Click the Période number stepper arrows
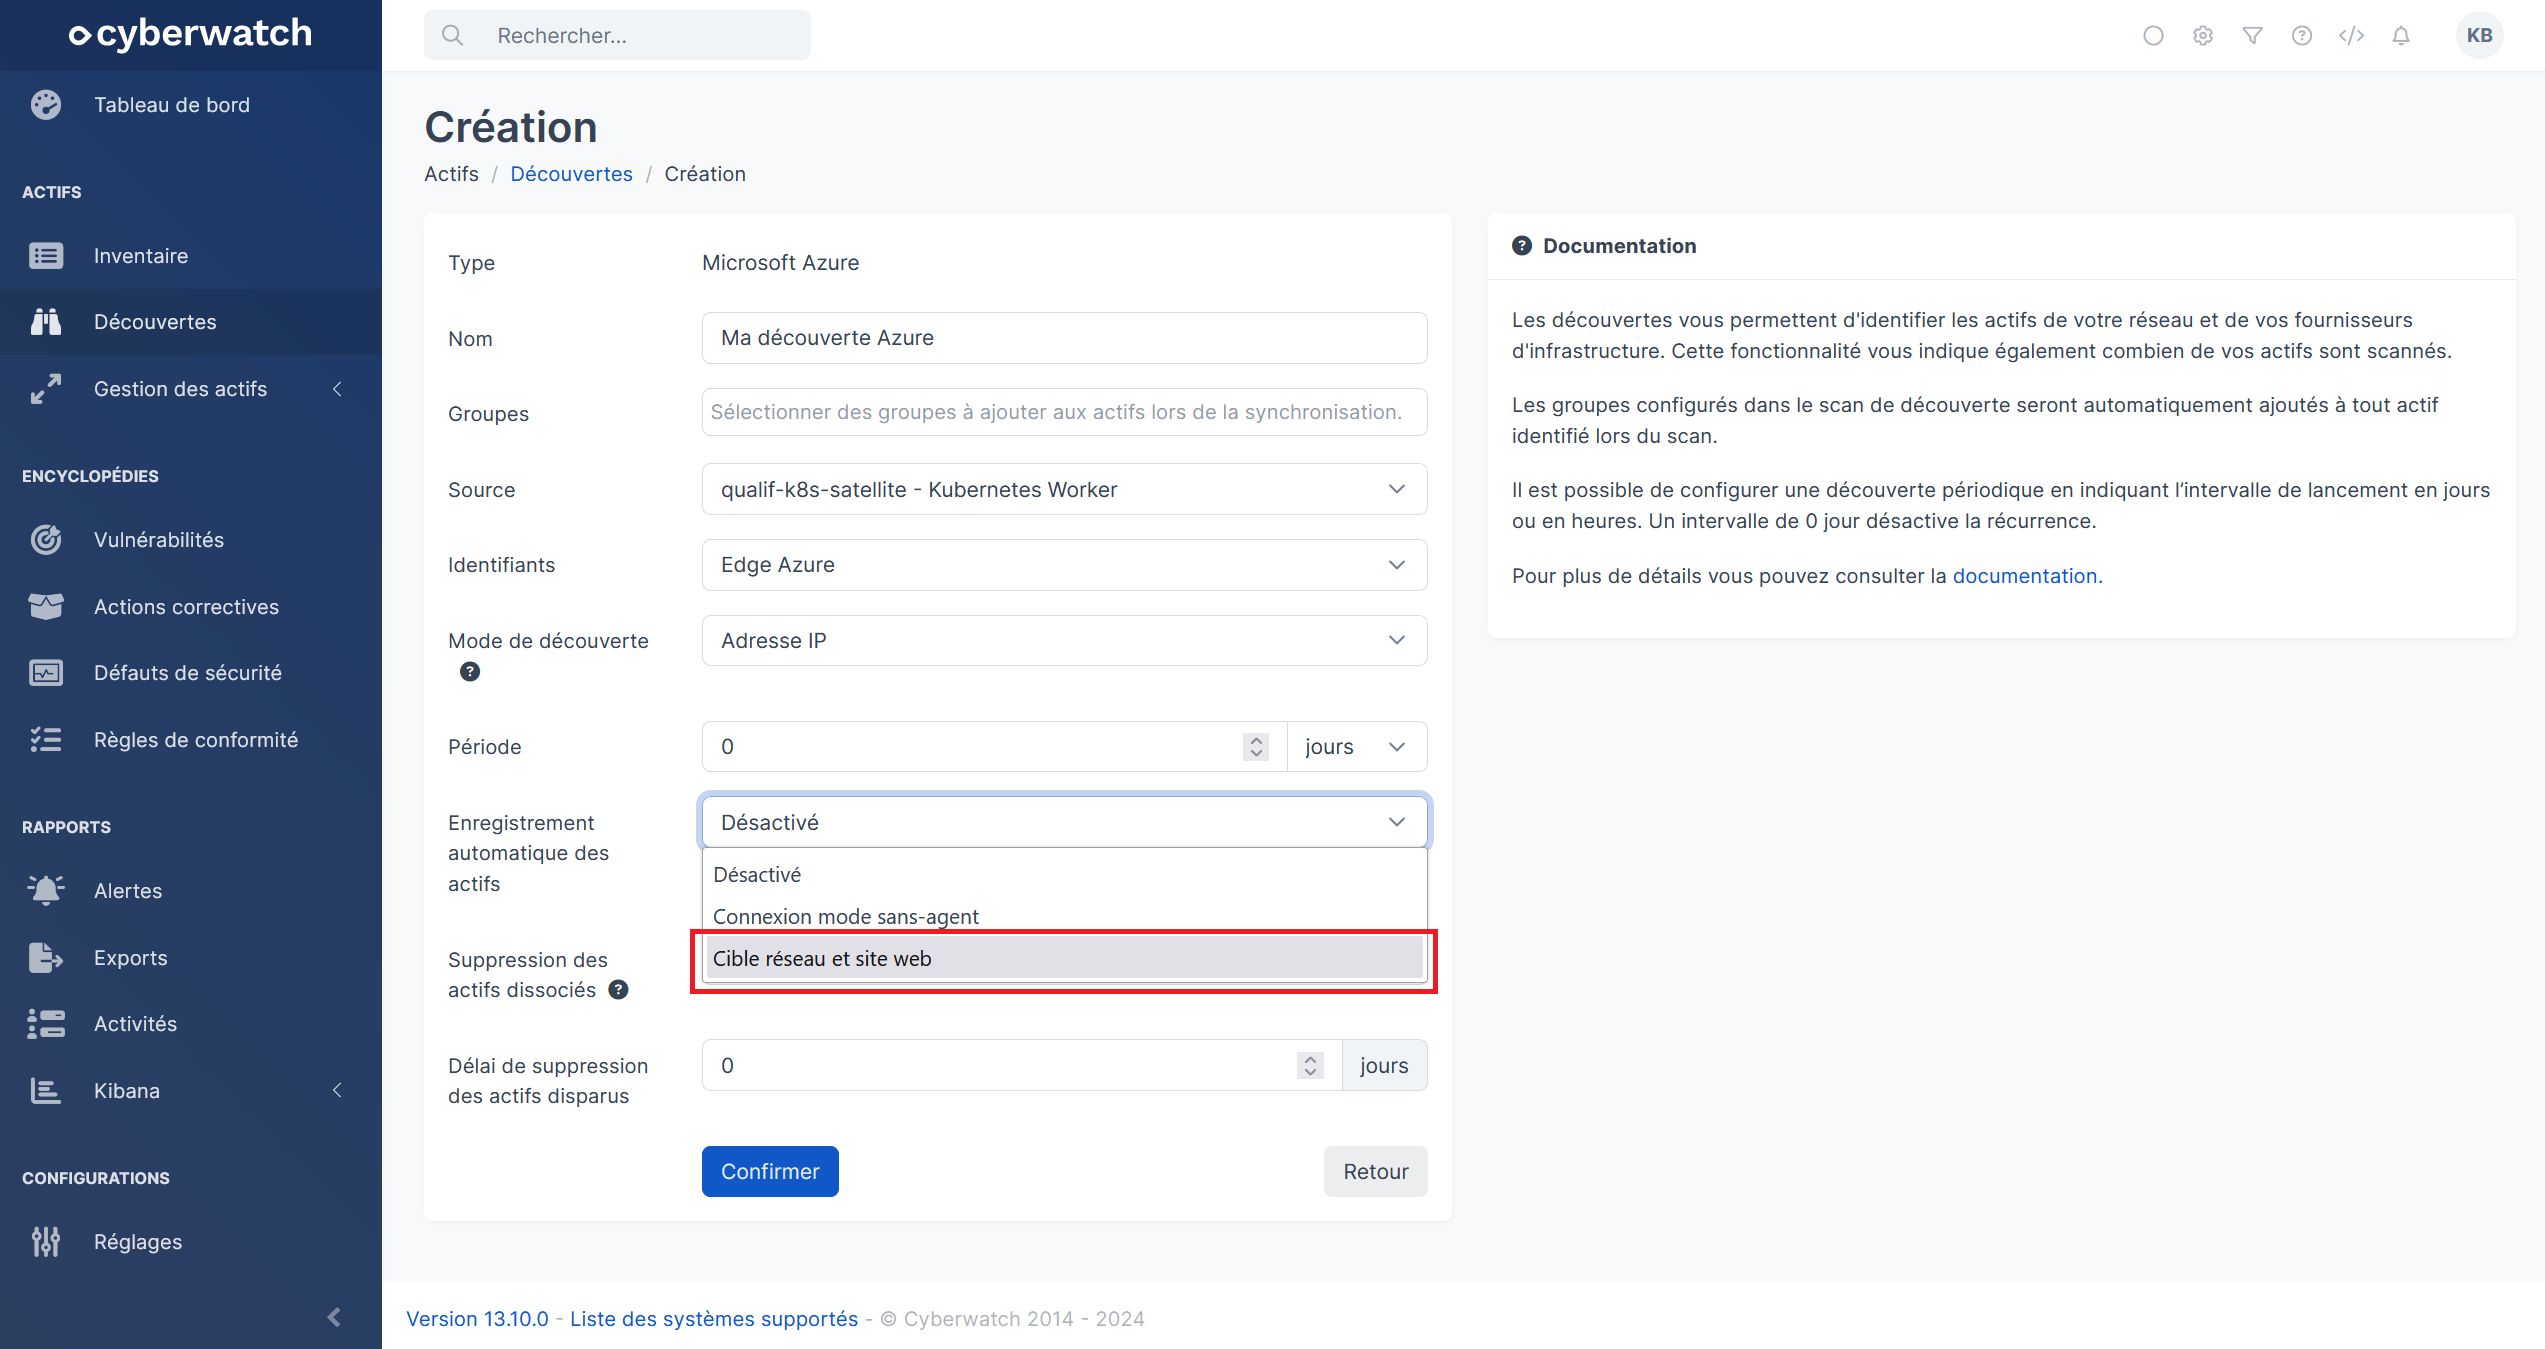 [1256, 747]
